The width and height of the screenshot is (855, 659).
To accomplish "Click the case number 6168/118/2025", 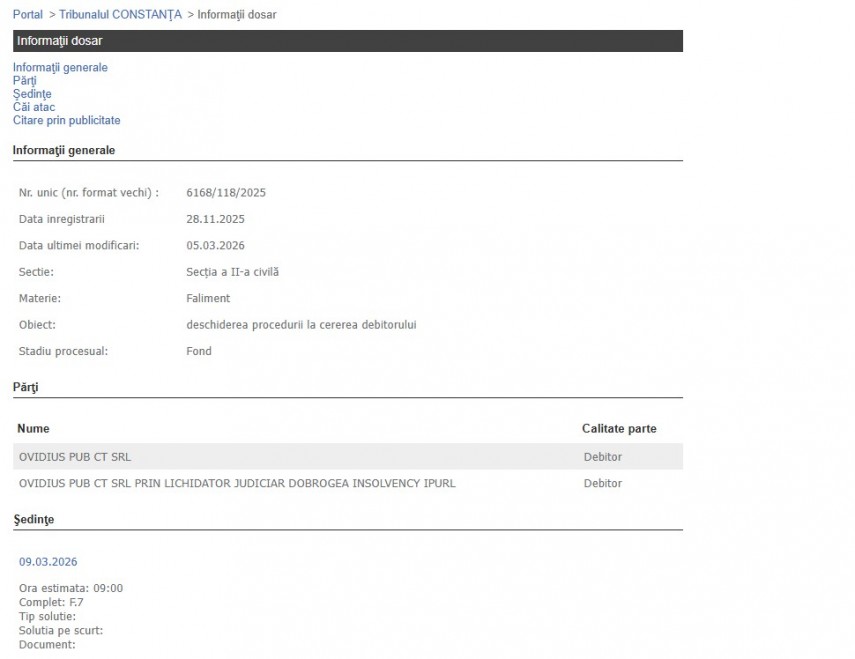I will click(226, 193).
